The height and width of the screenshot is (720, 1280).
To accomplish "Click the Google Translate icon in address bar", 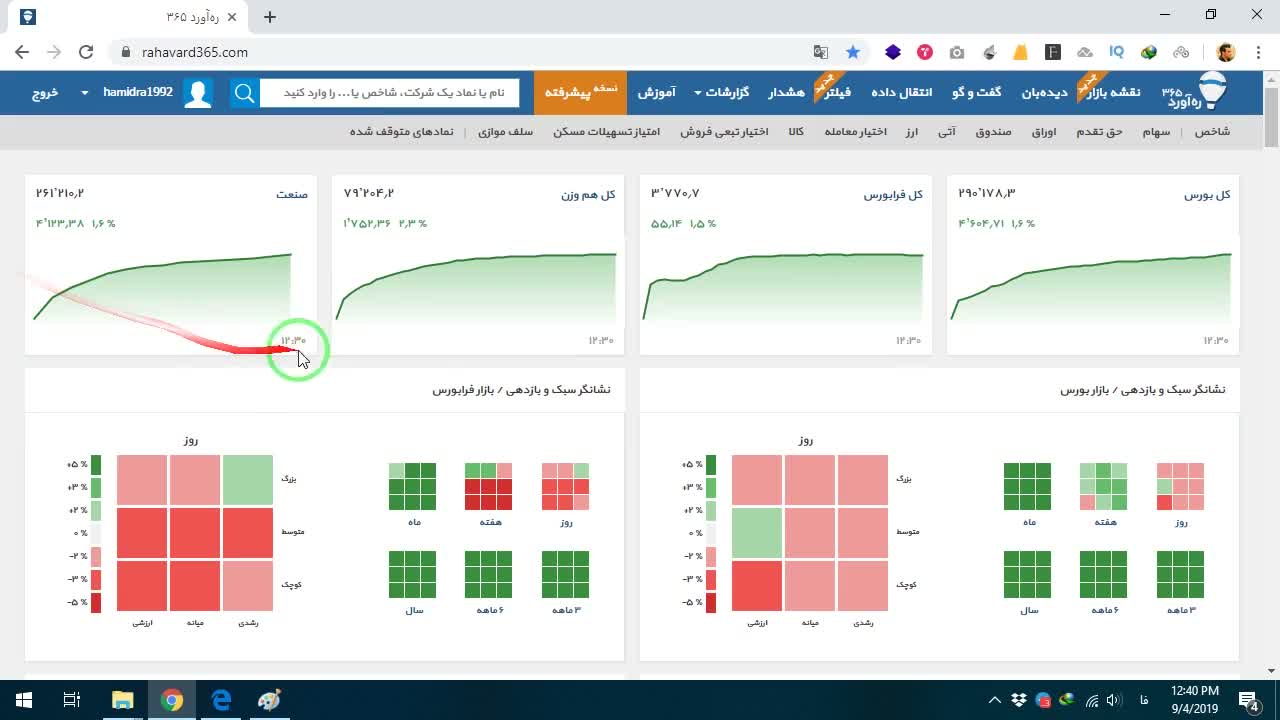I will pyautogui.click(x=821, y=52).
